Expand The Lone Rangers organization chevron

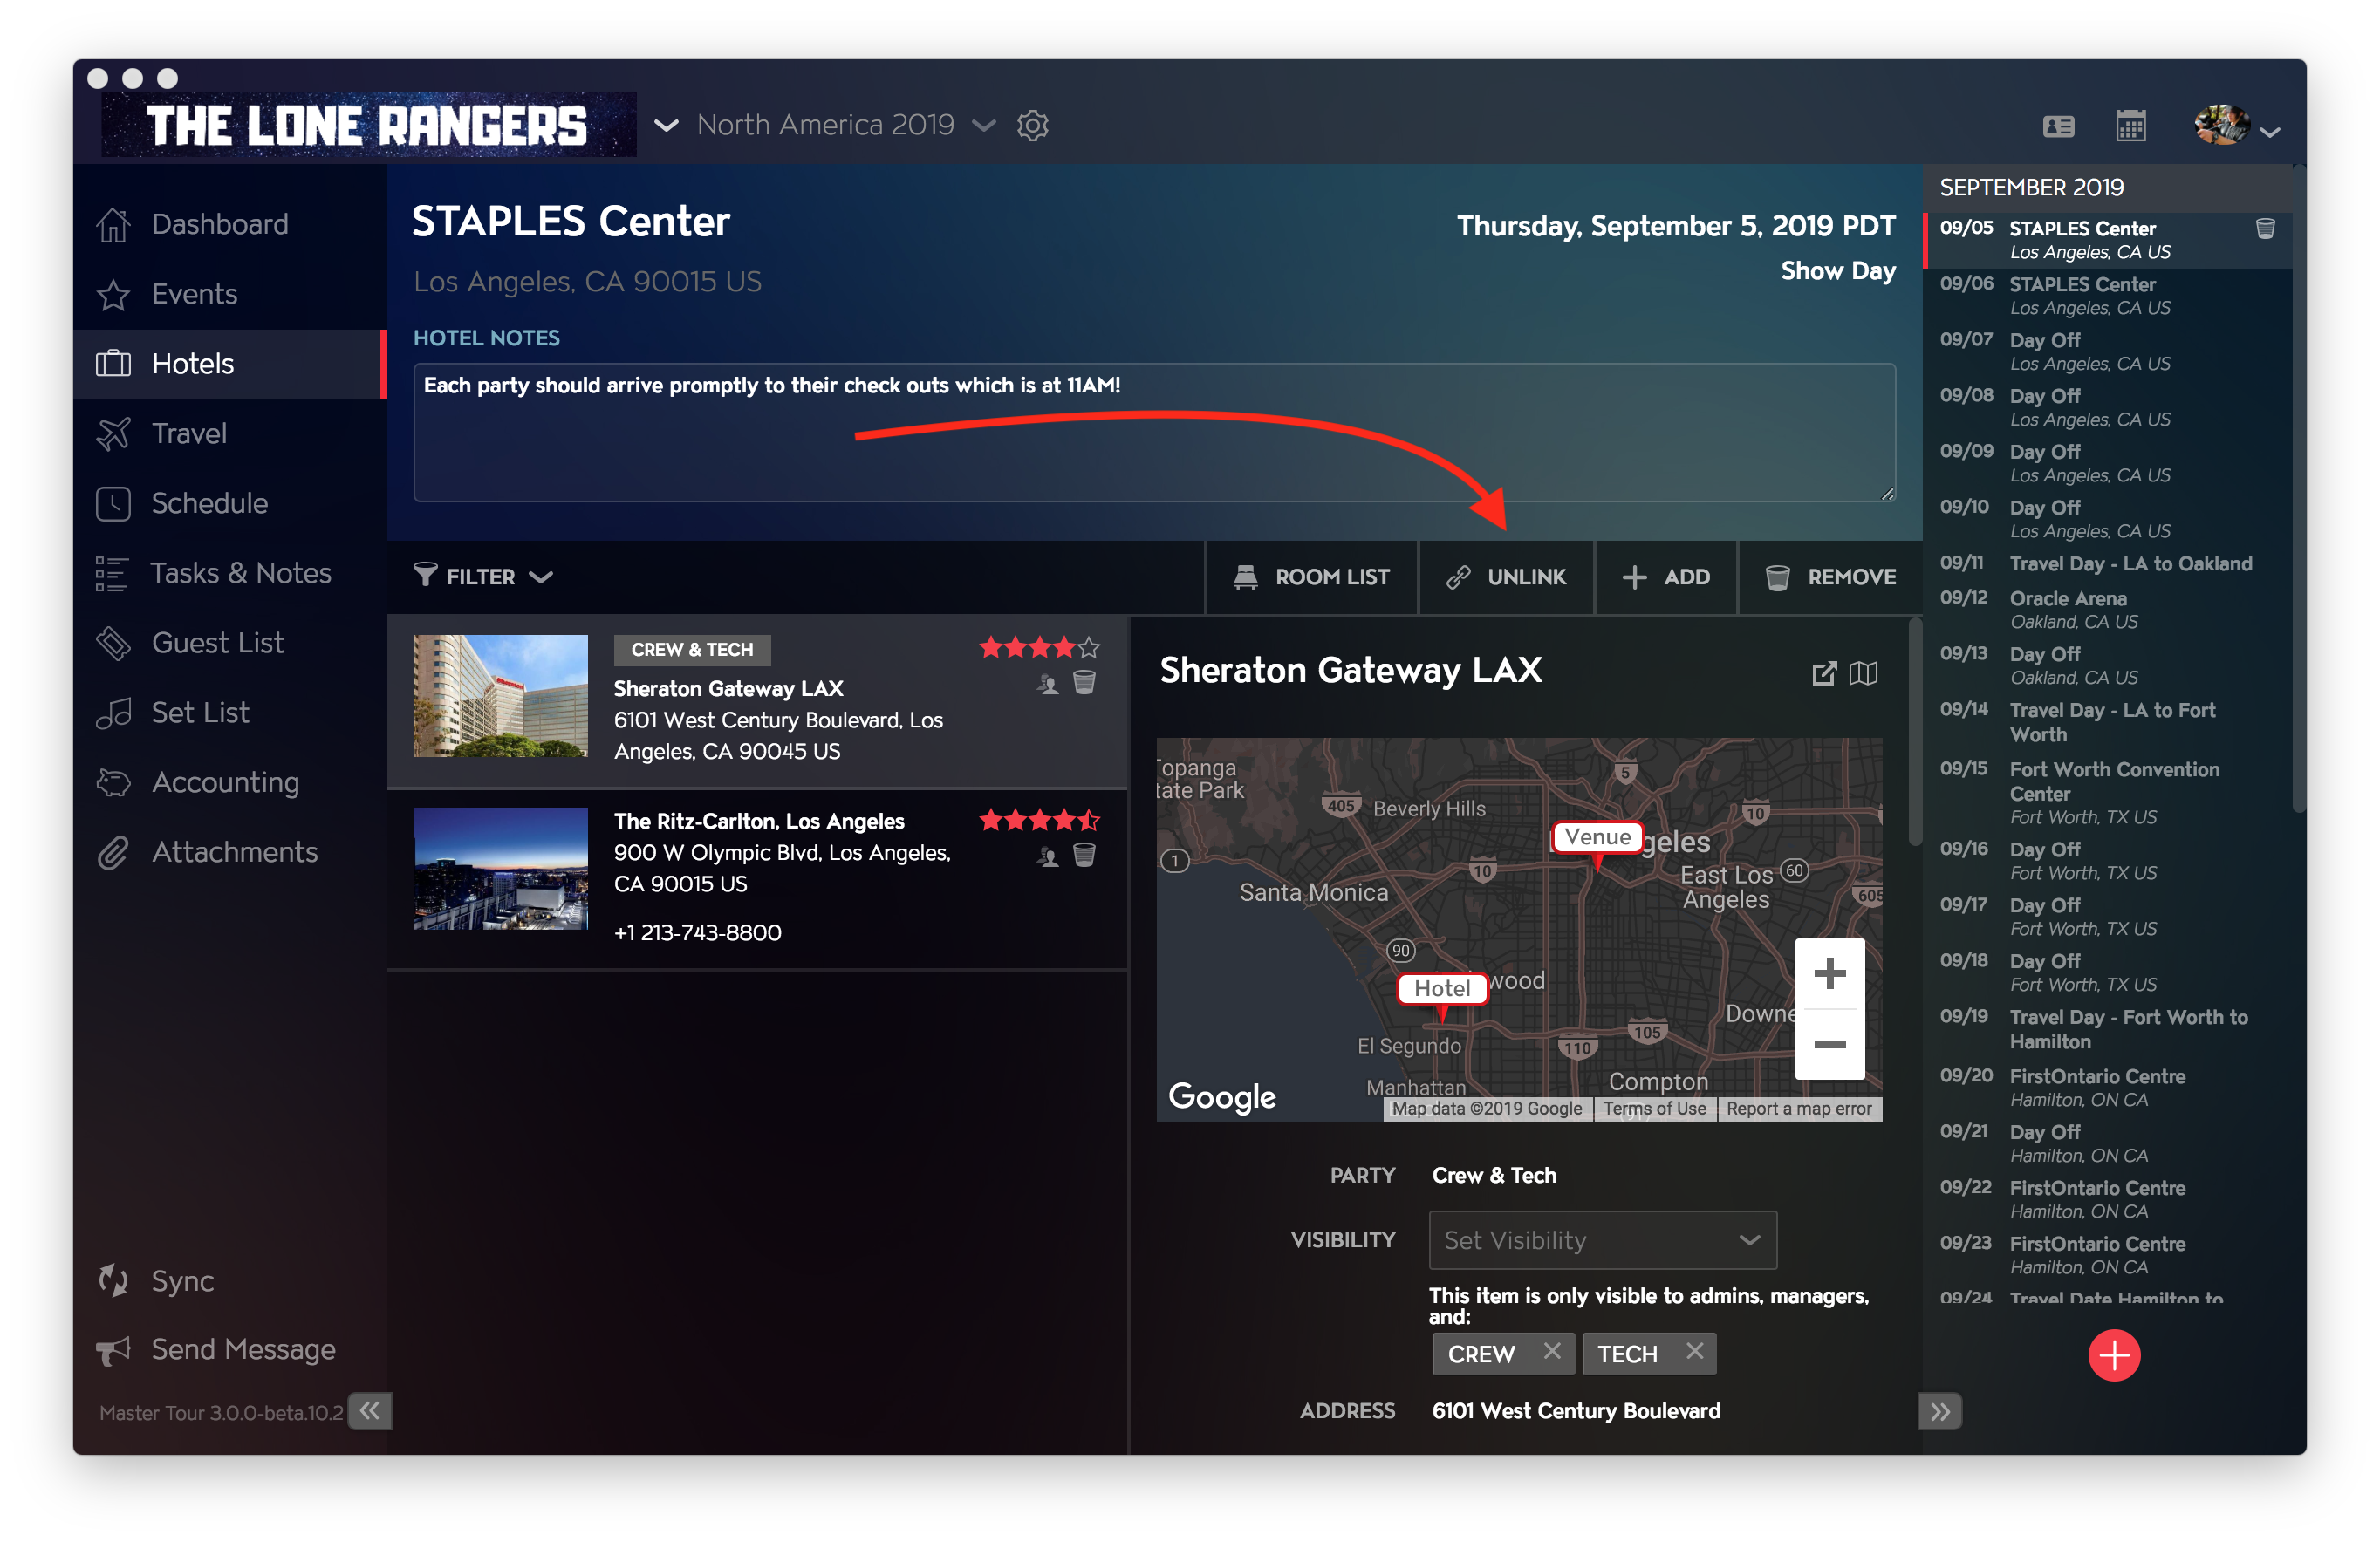click(x=666, y=125)
